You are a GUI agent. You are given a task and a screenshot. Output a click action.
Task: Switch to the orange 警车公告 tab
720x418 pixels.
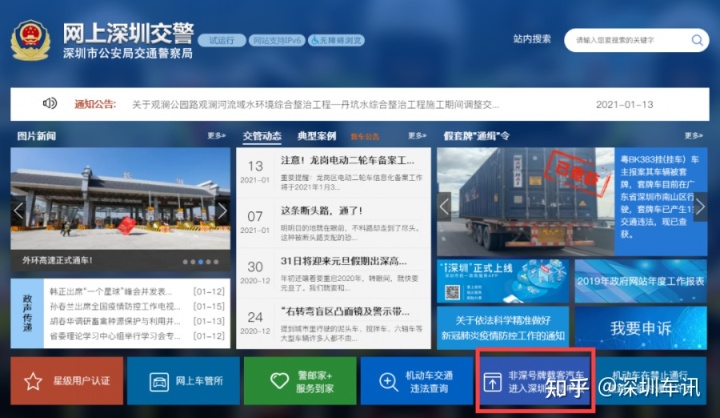click(365, 136)
